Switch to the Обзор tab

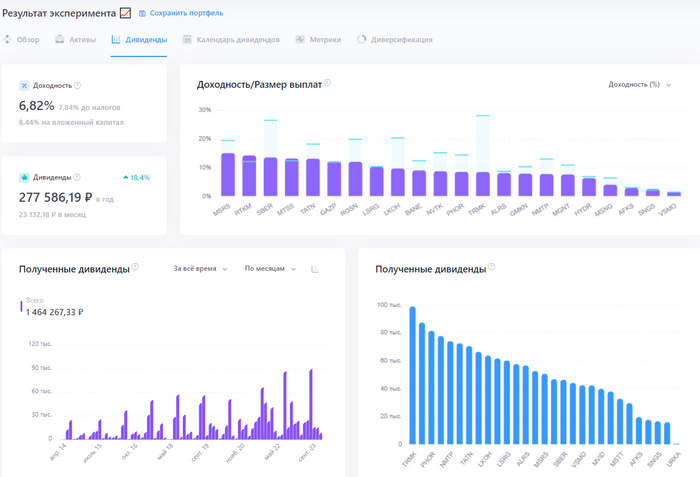[x=21, y=40]
